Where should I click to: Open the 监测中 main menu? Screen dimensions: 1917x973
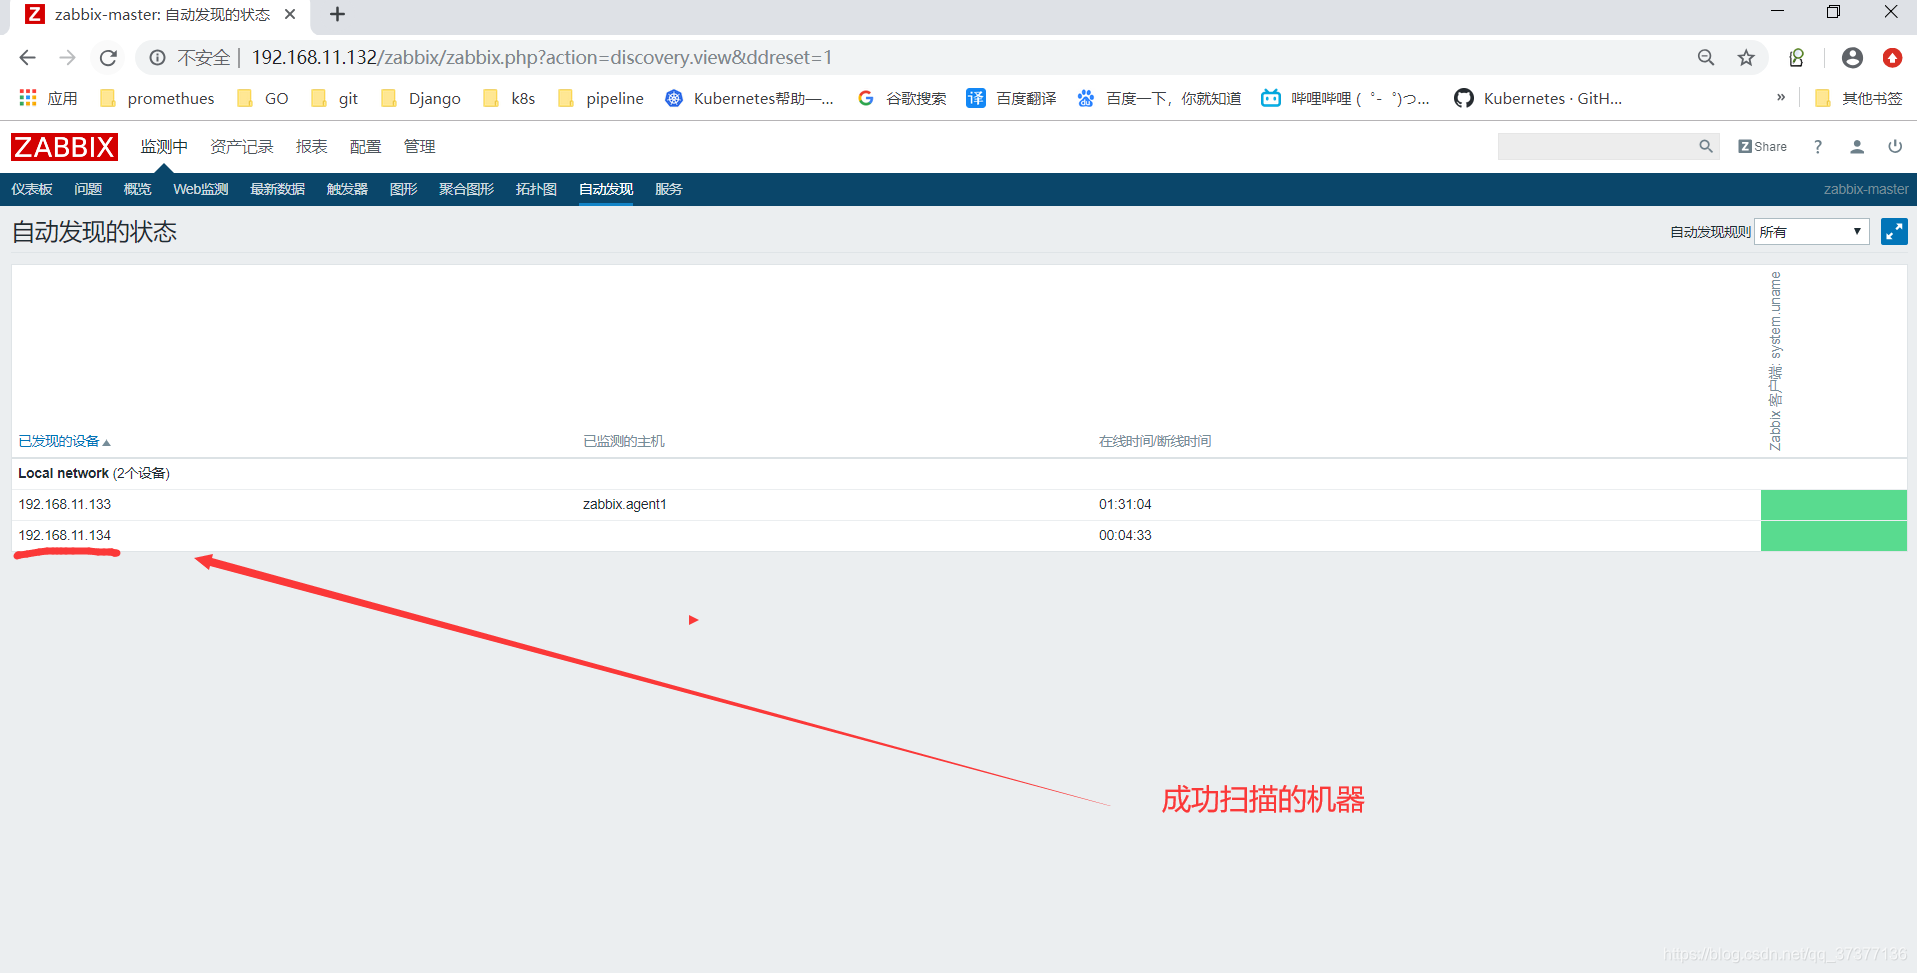[164, 147]
